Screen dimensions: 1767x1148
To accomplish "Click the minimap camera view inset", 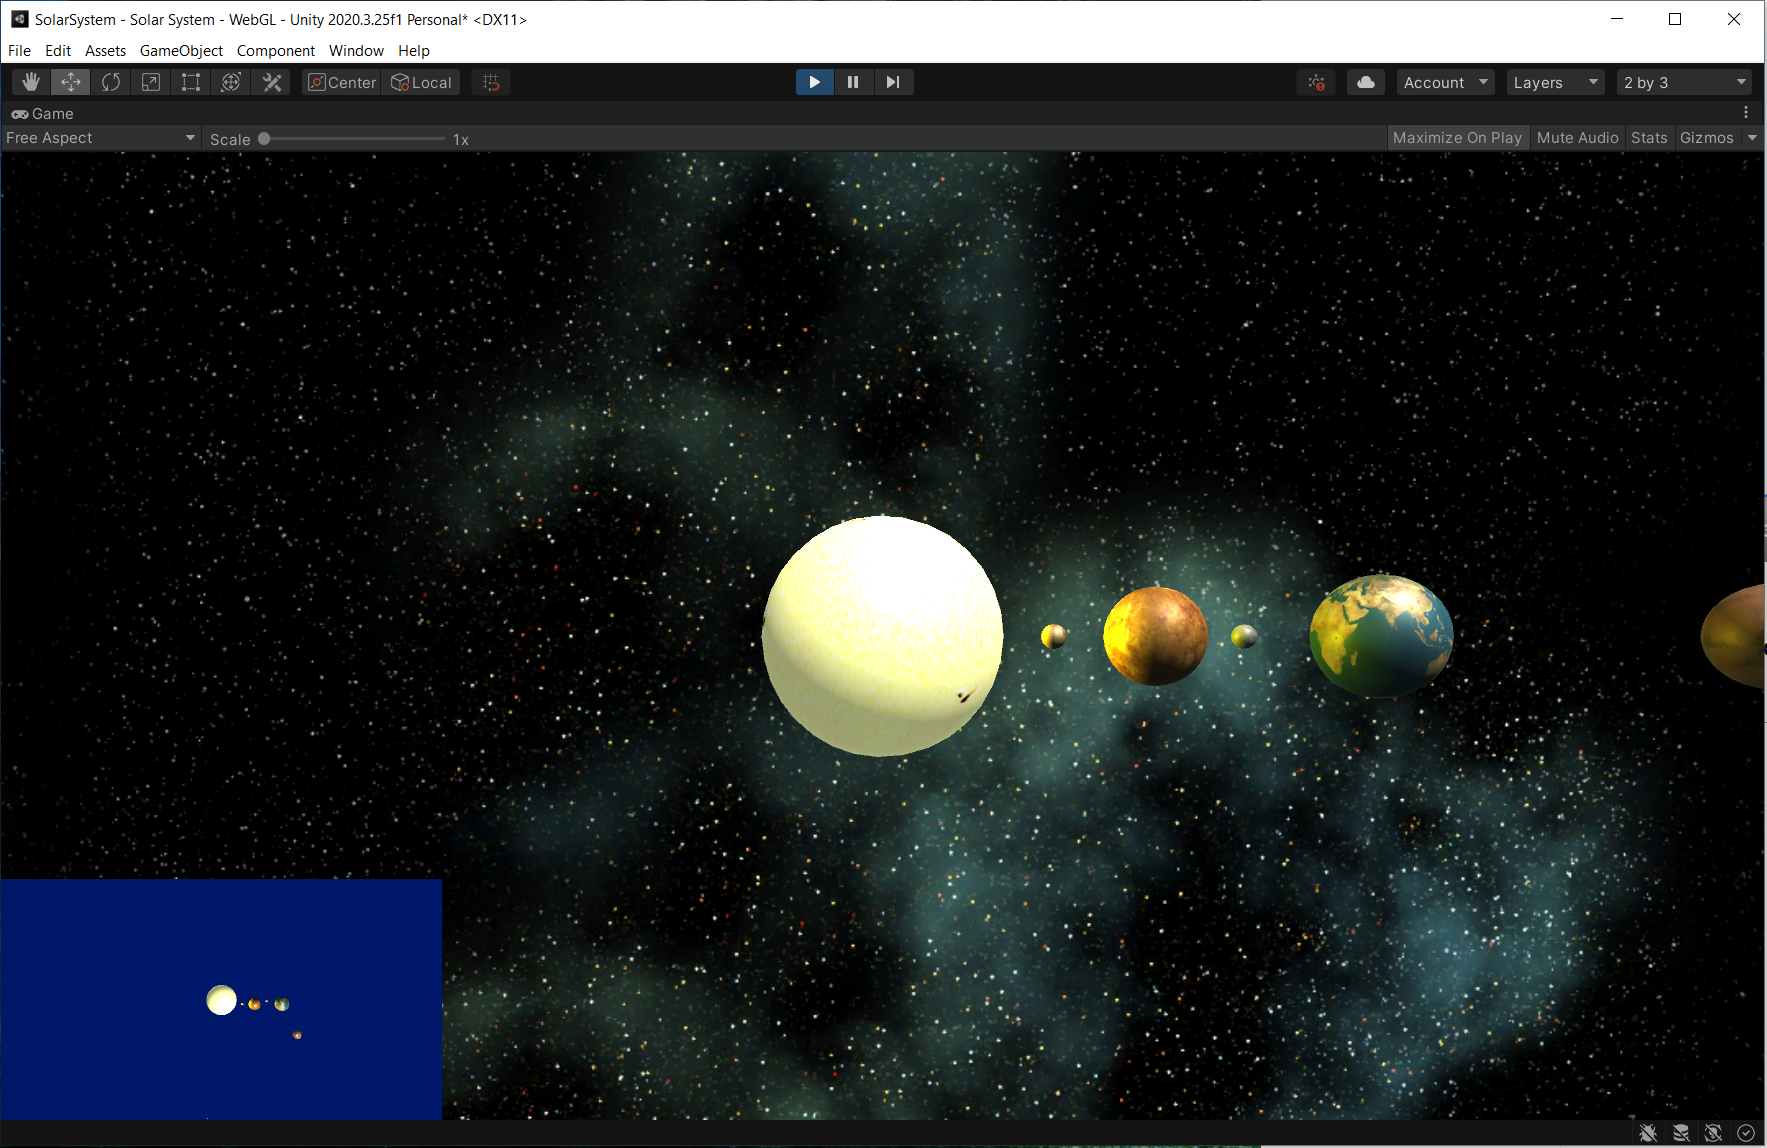I will [x=221, y=999].
